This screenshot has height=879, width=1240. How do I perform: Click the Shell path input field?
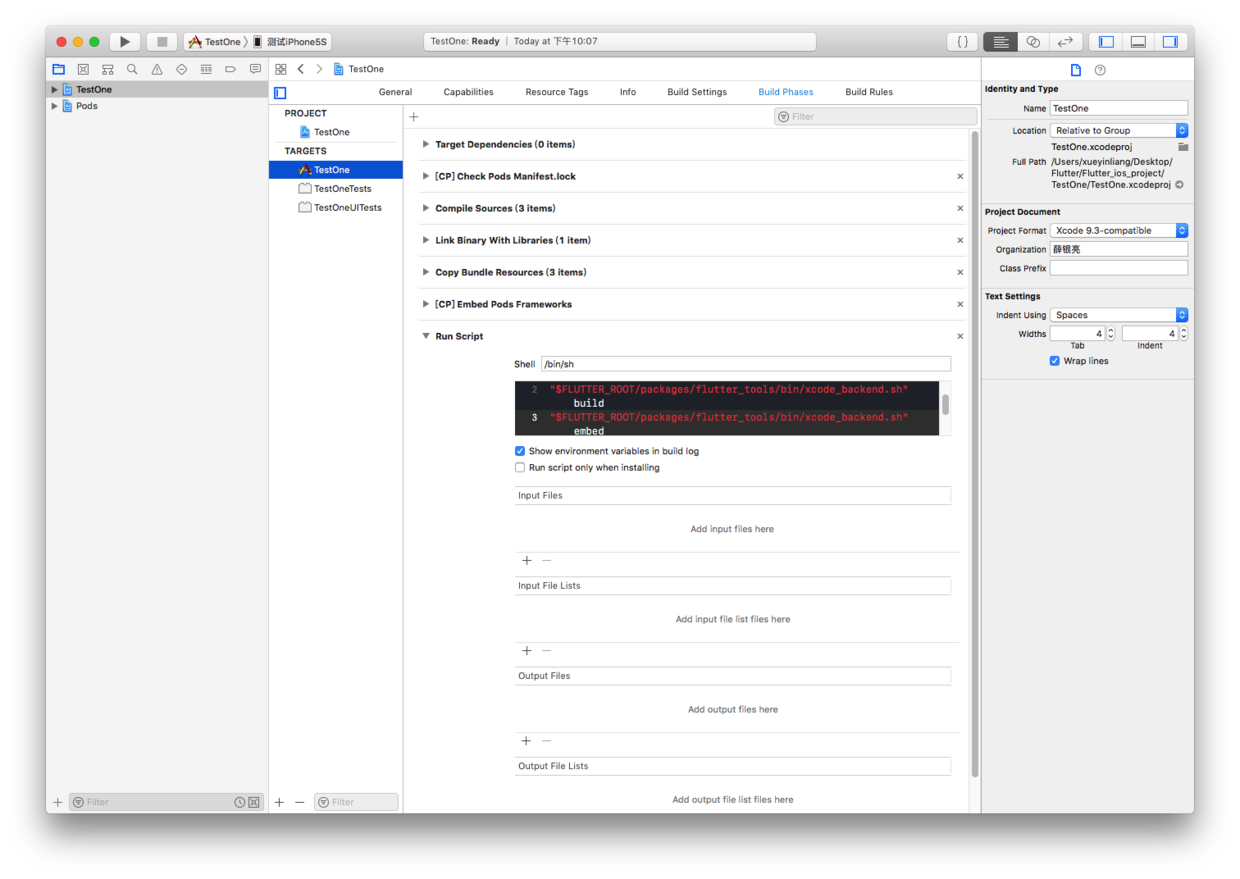pyautogui.click(x=746, y=364)
